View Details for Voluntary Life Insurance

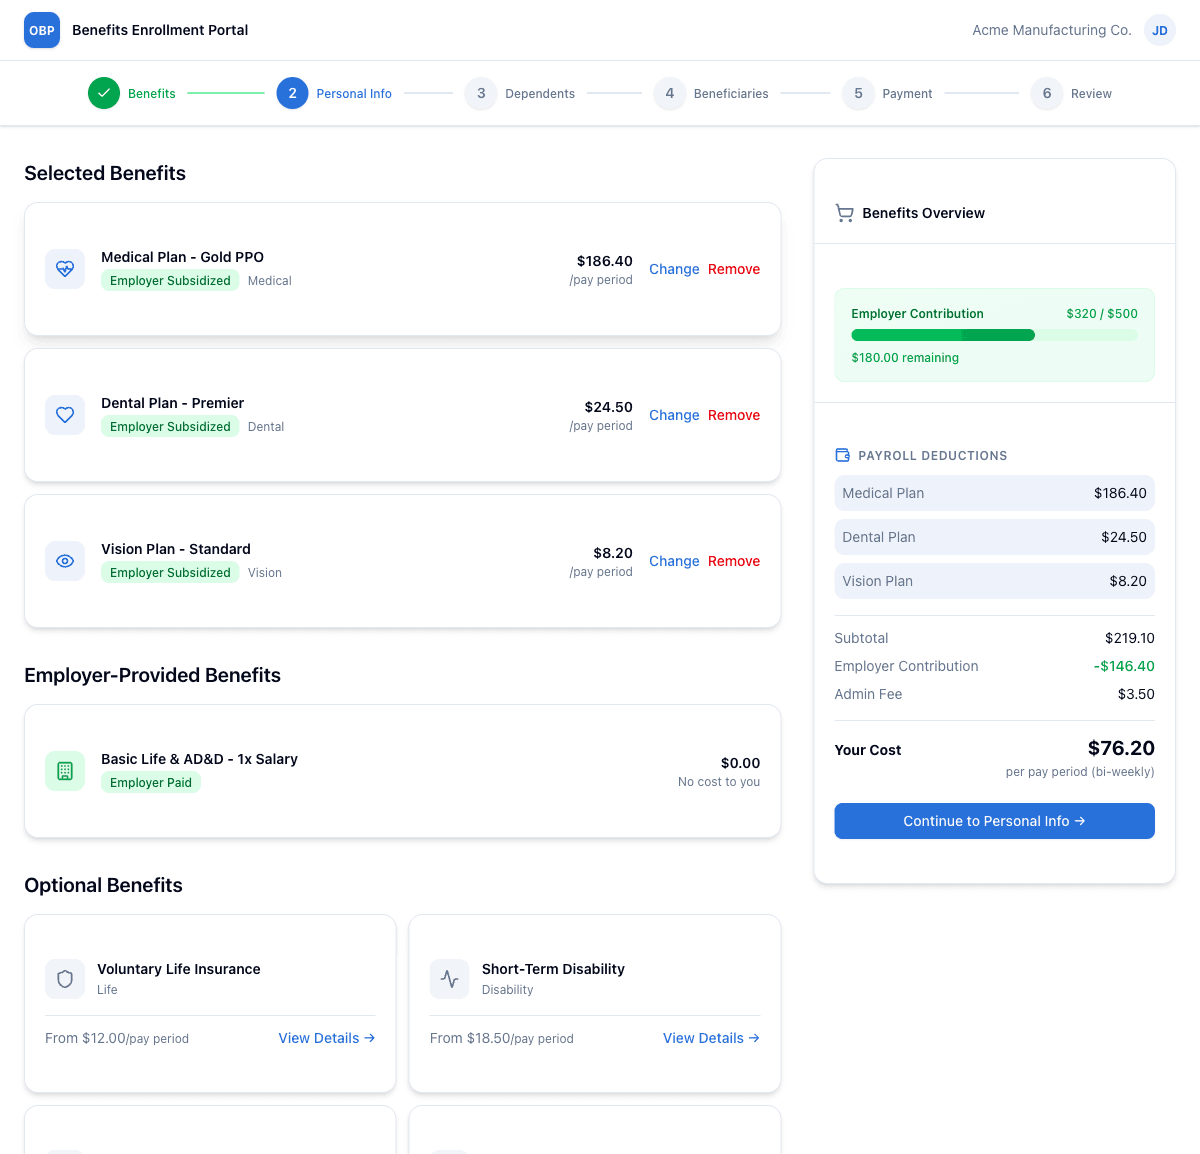coord(326,1038)
